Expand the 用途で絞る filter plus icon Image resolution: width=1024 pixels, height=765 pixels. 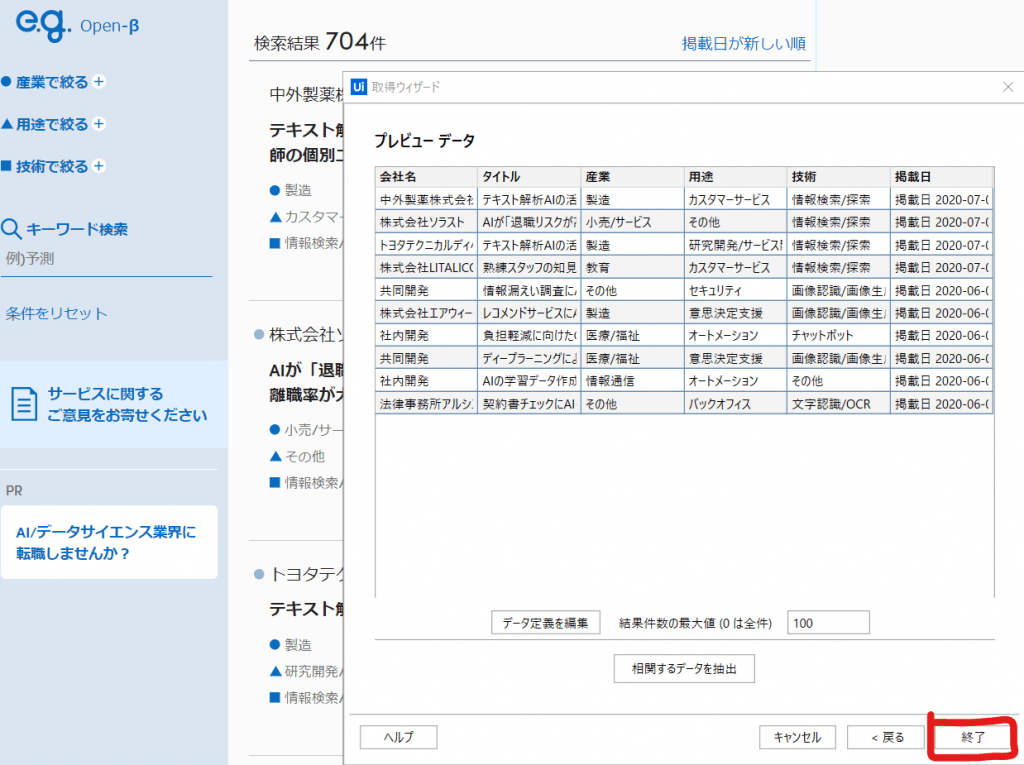97,124
